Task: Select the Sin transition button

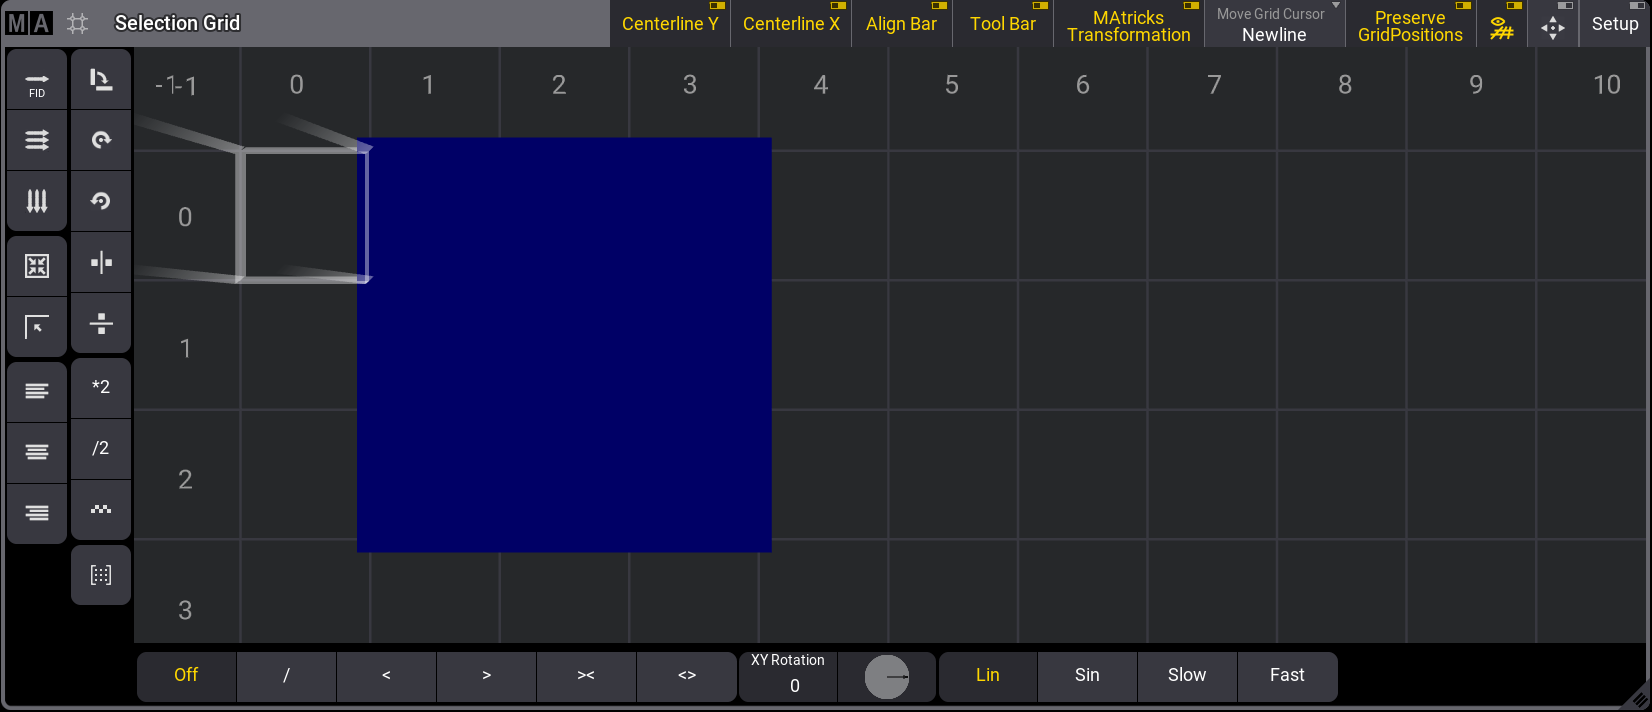Action: coord(1087,675)
